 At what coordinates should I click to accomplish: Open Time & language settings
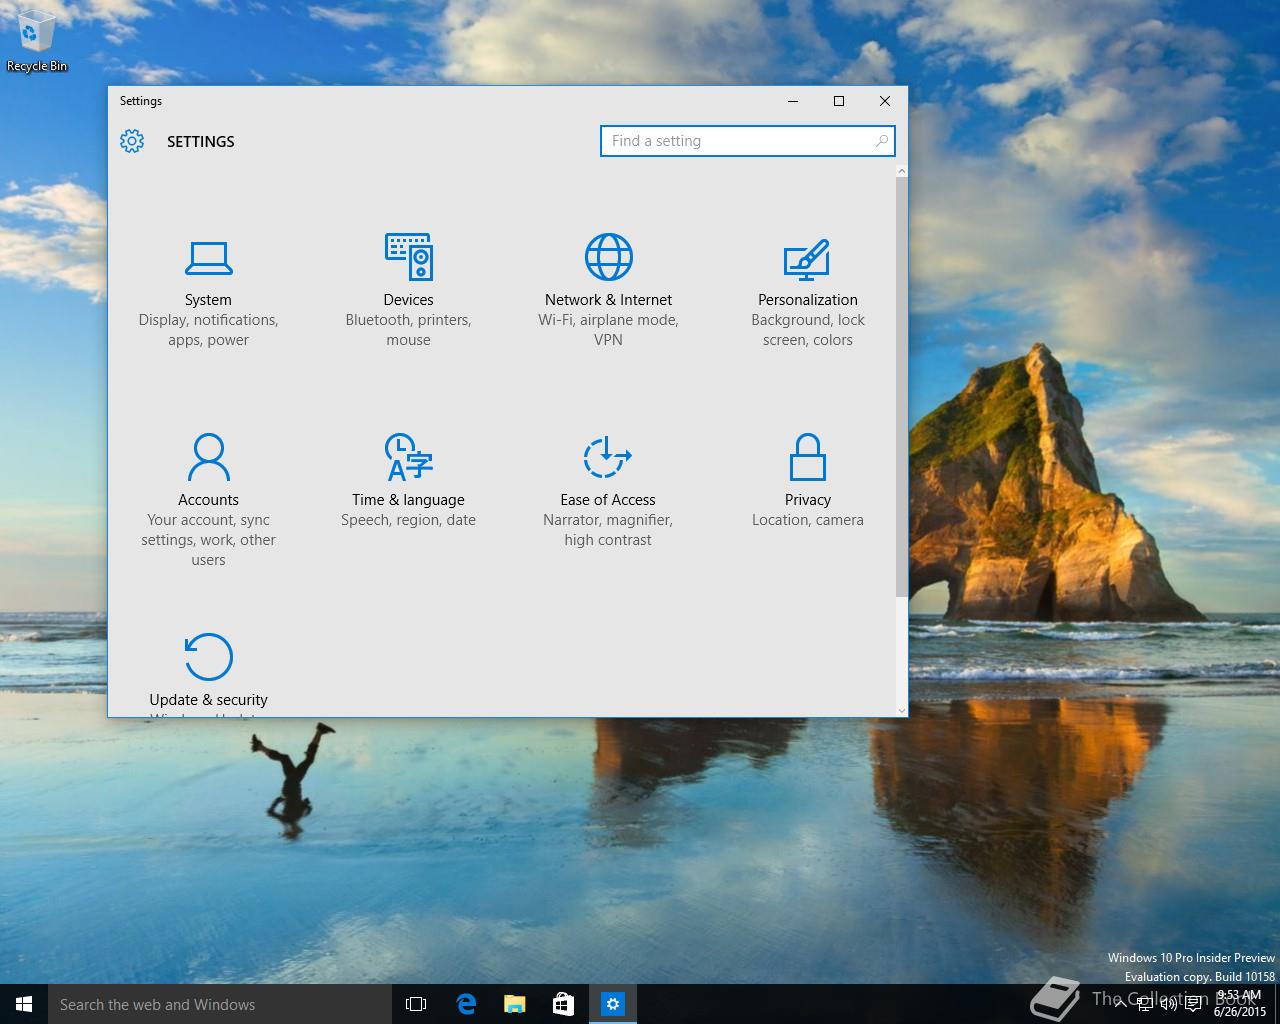[x=408, y=481]
